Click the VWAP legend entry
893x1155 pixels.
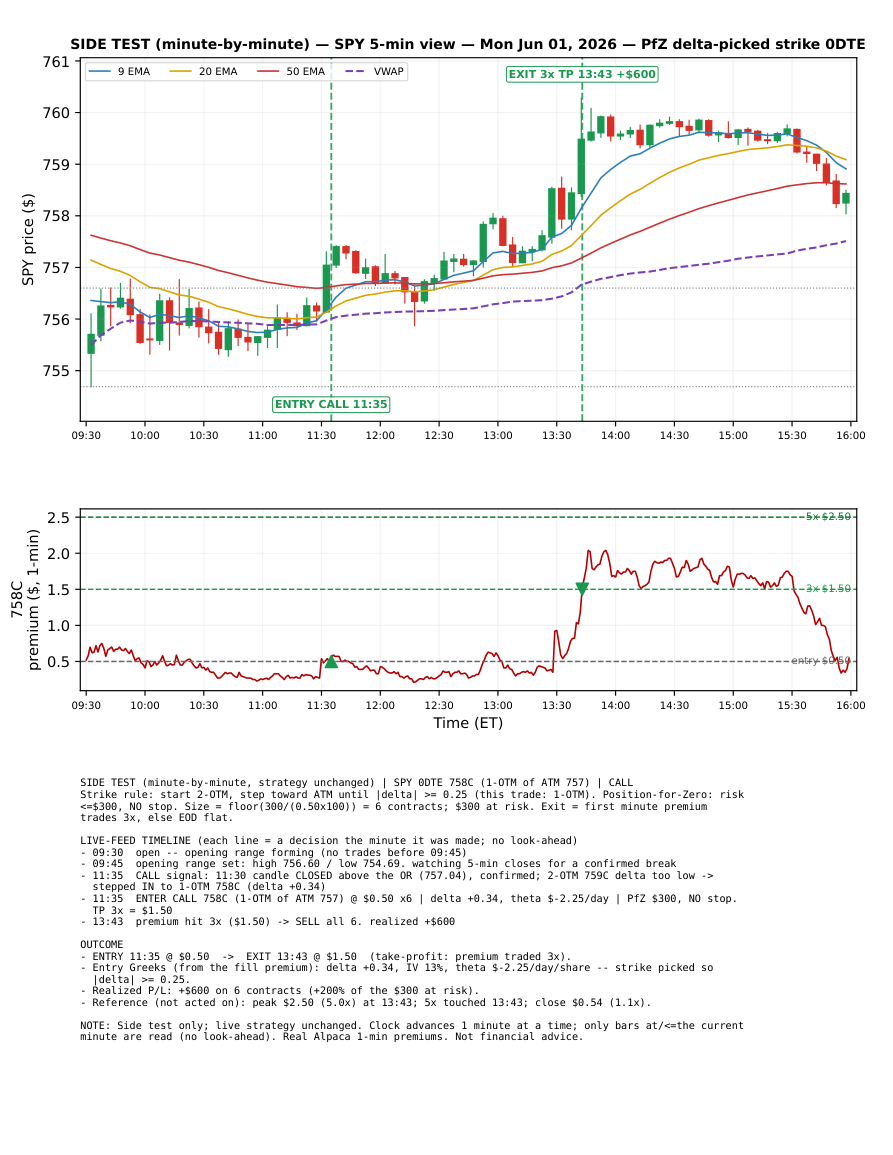coord(375,71)
